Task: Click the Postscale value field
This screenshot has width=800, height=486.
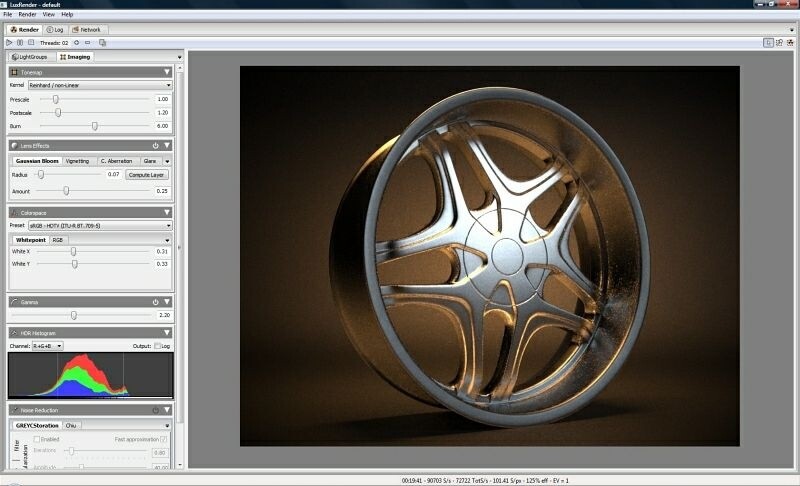Action: [x=161, y=113]
